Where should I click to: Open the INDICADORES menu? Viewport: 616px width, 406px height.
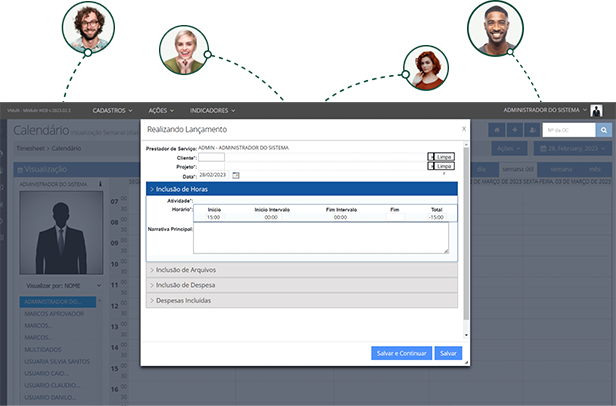pos(212,110)
